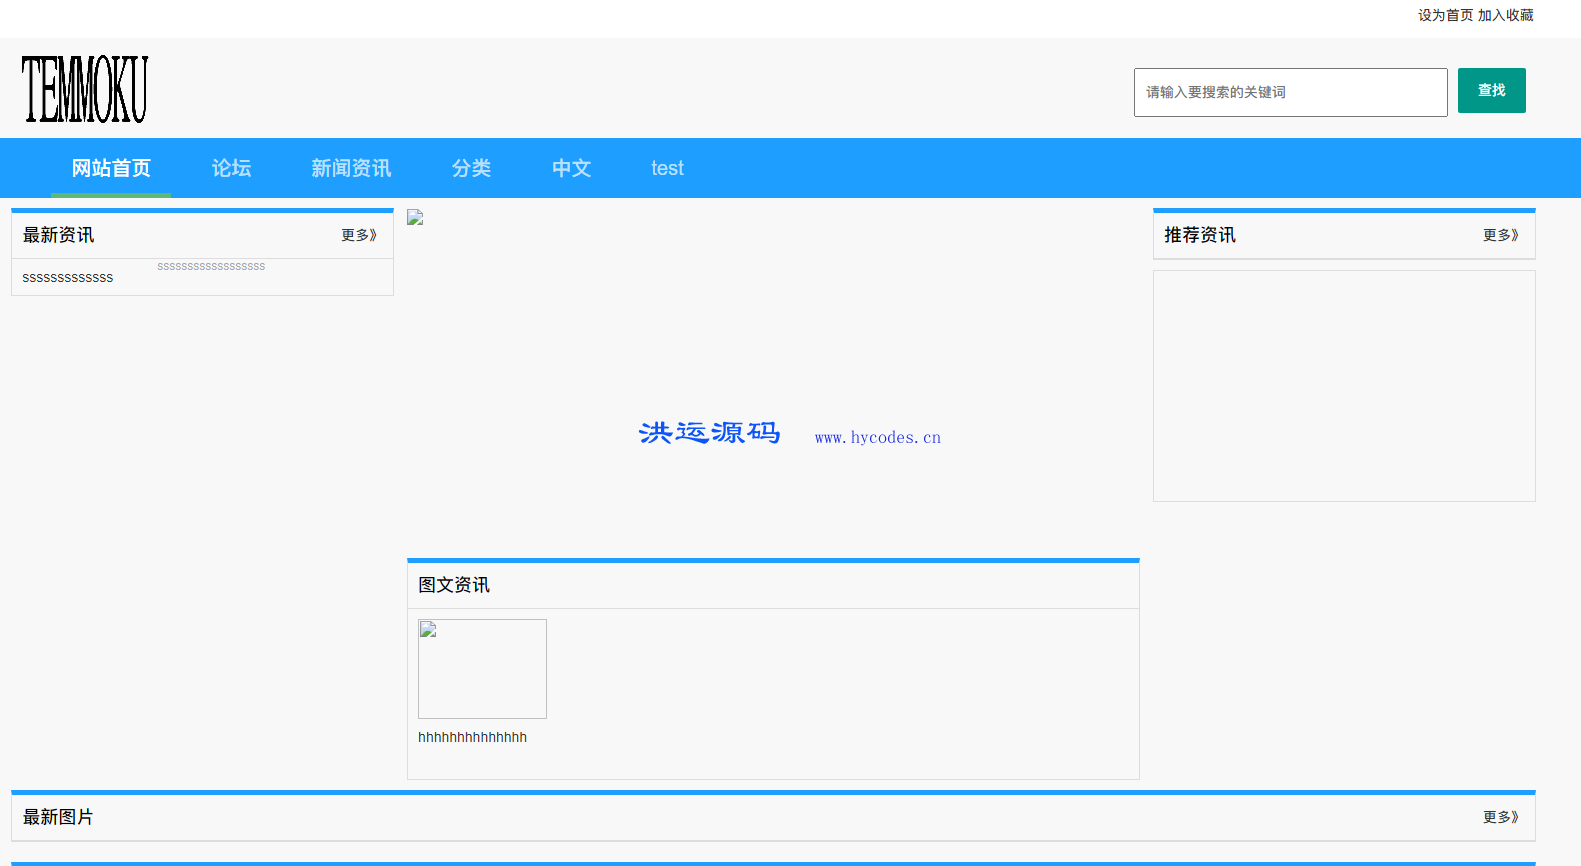The width and height of the screenshot is (1581, 866).
Task: Click 更多 in the 最新图片 panel
Action: point(1501,817)
